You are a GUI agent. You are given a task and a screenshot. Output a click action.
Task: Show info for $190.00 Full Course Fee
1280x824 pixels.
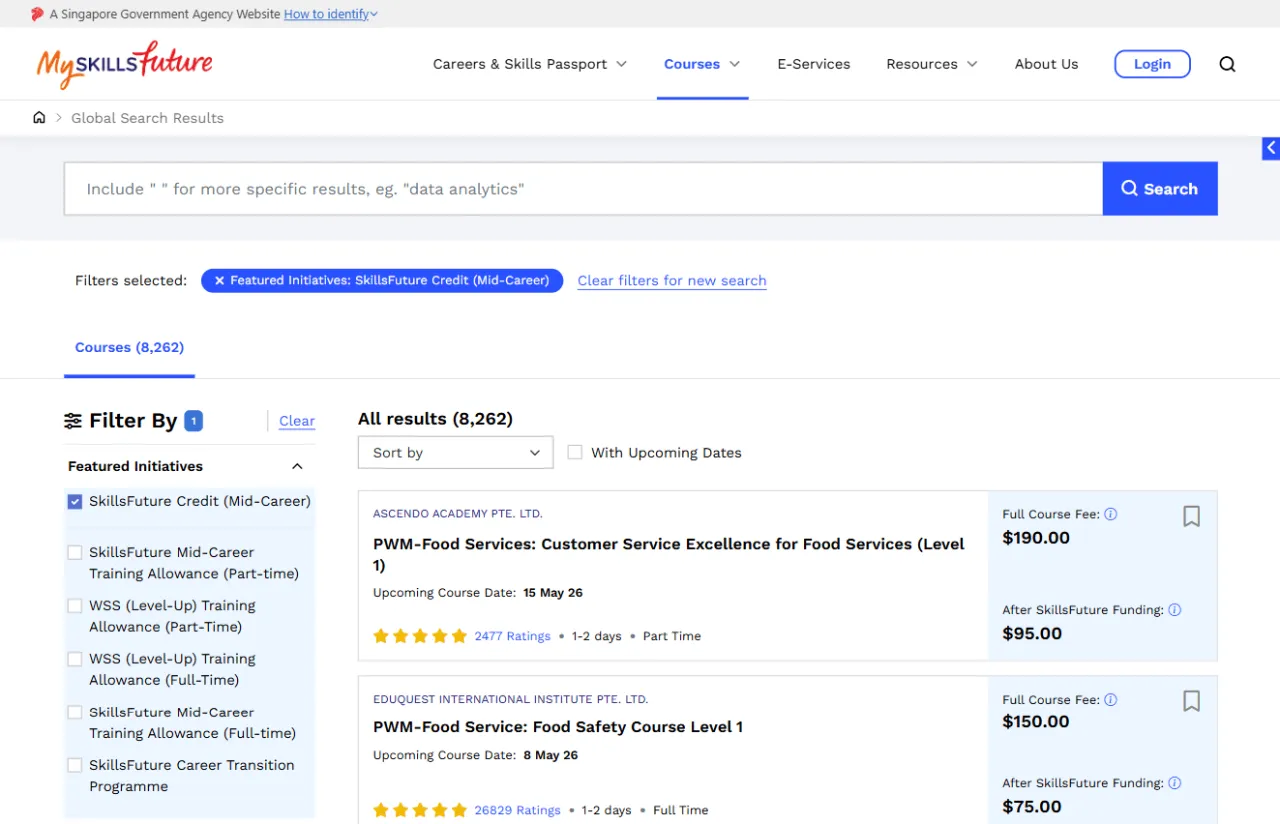(1110, 514)
